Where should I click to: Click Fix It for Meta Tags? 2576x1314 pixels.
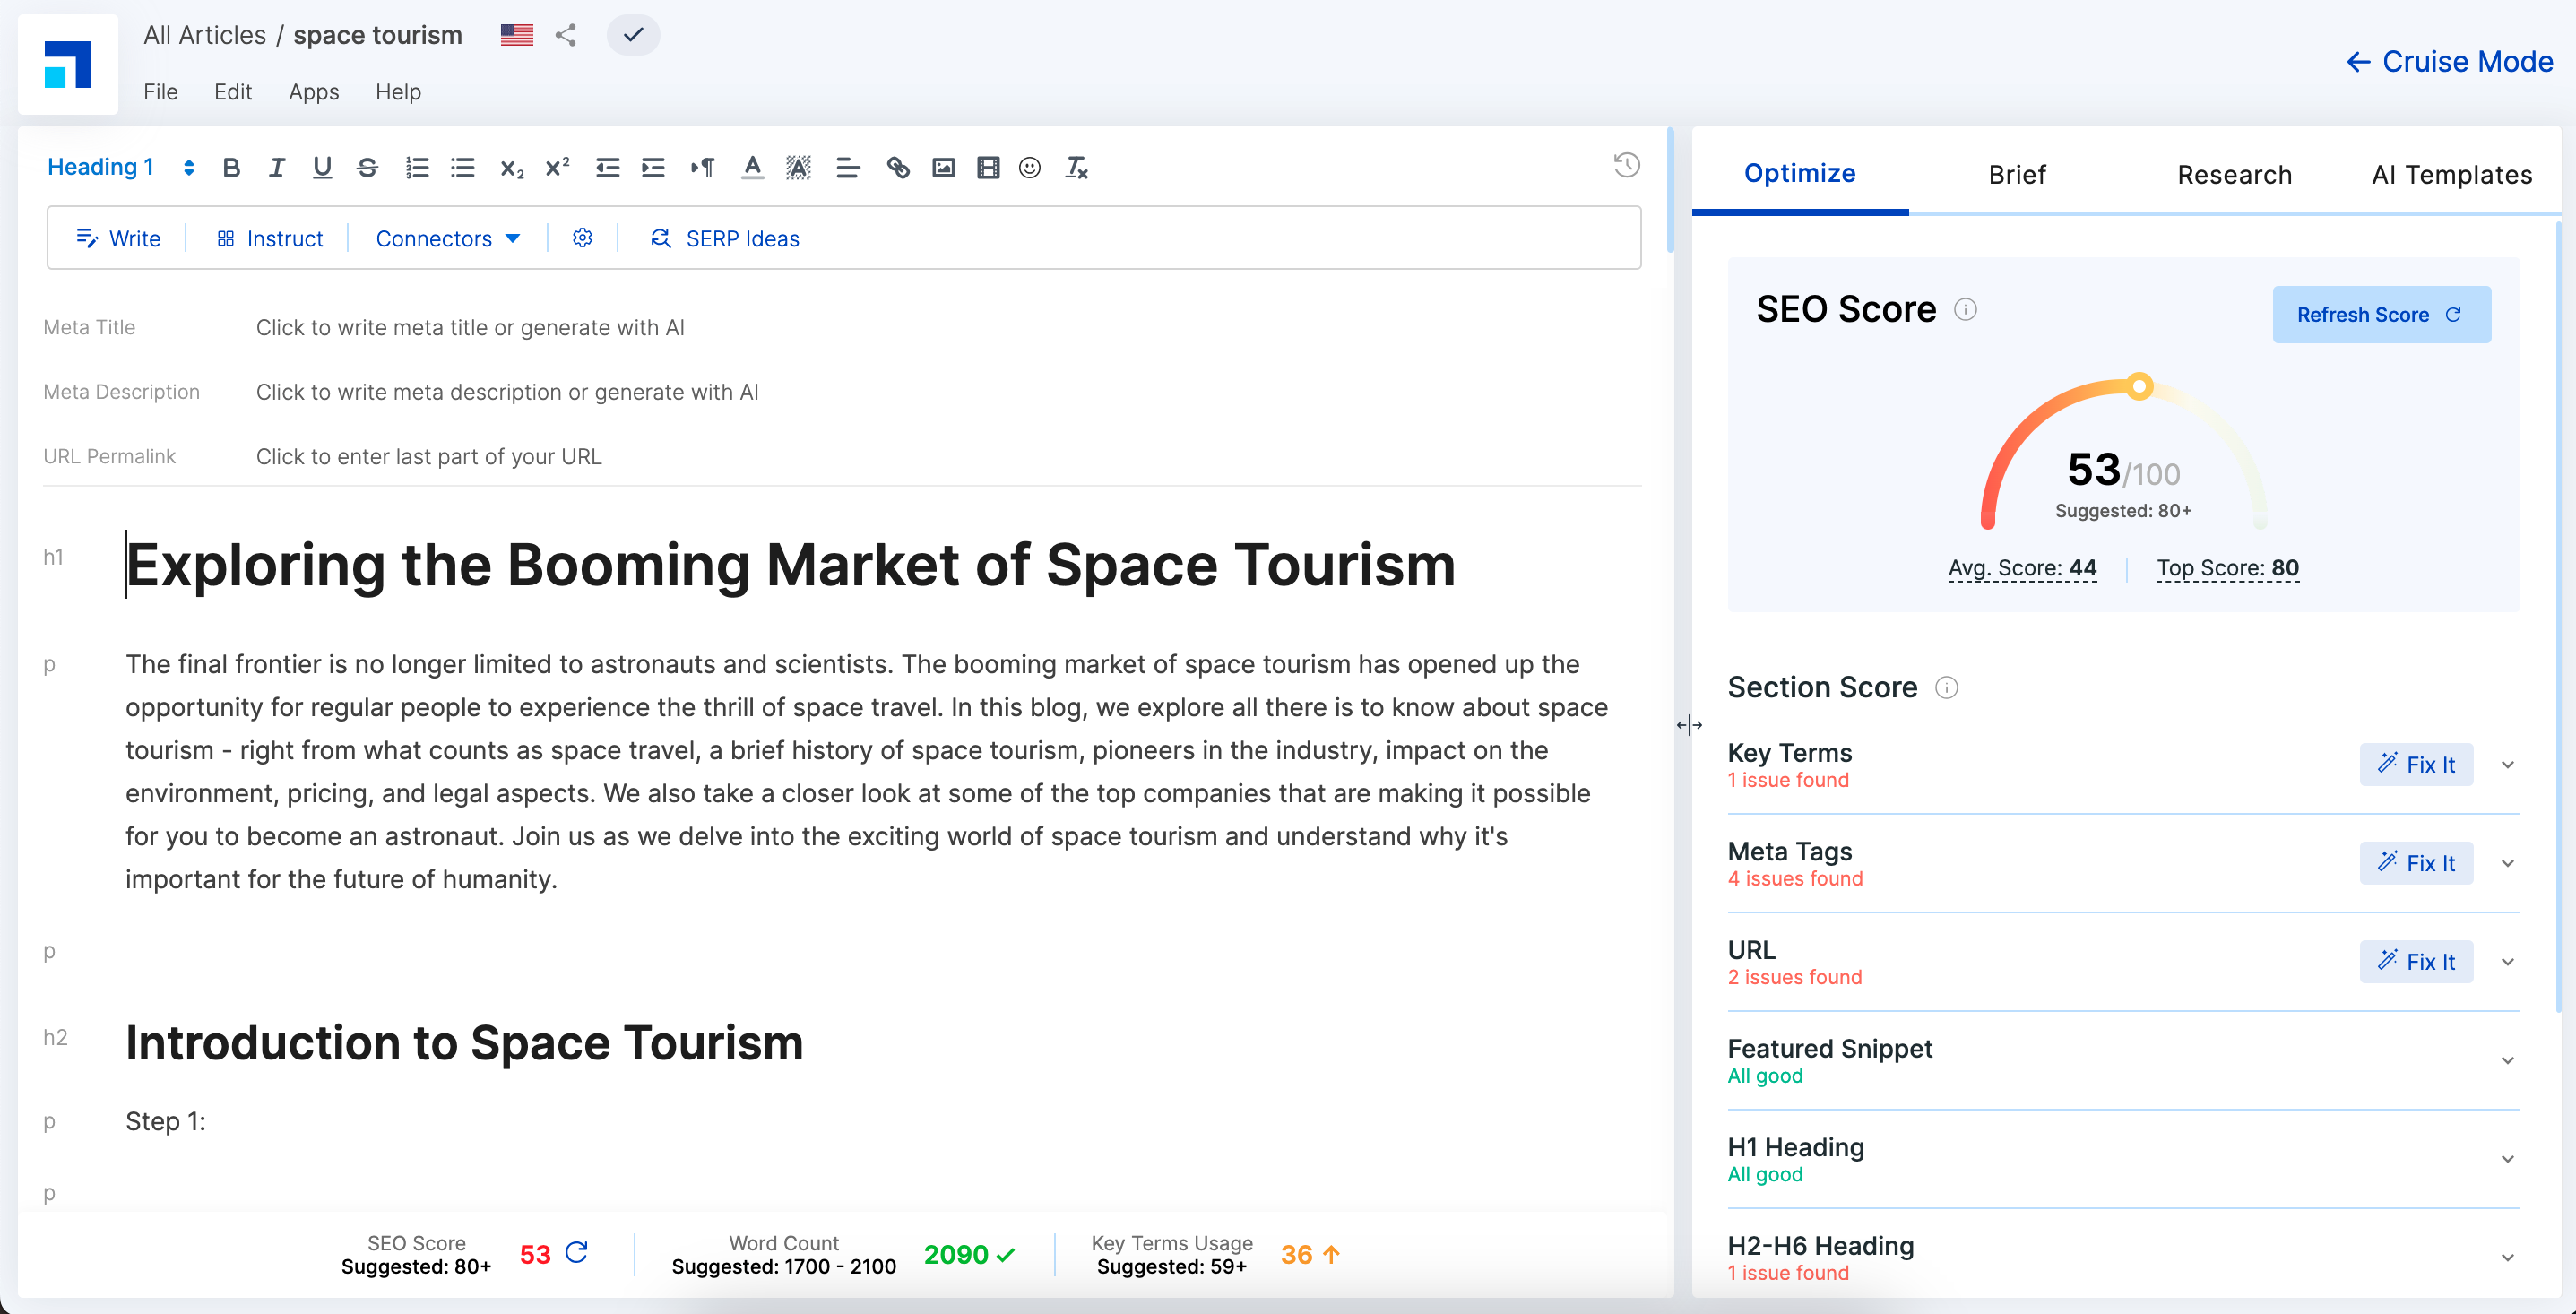click(2416, 863)
